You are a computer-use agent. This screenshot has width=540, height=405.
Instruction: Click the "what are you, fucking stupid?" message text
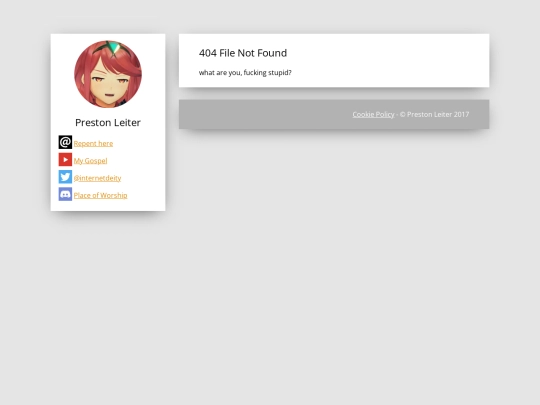coord(245,73)
